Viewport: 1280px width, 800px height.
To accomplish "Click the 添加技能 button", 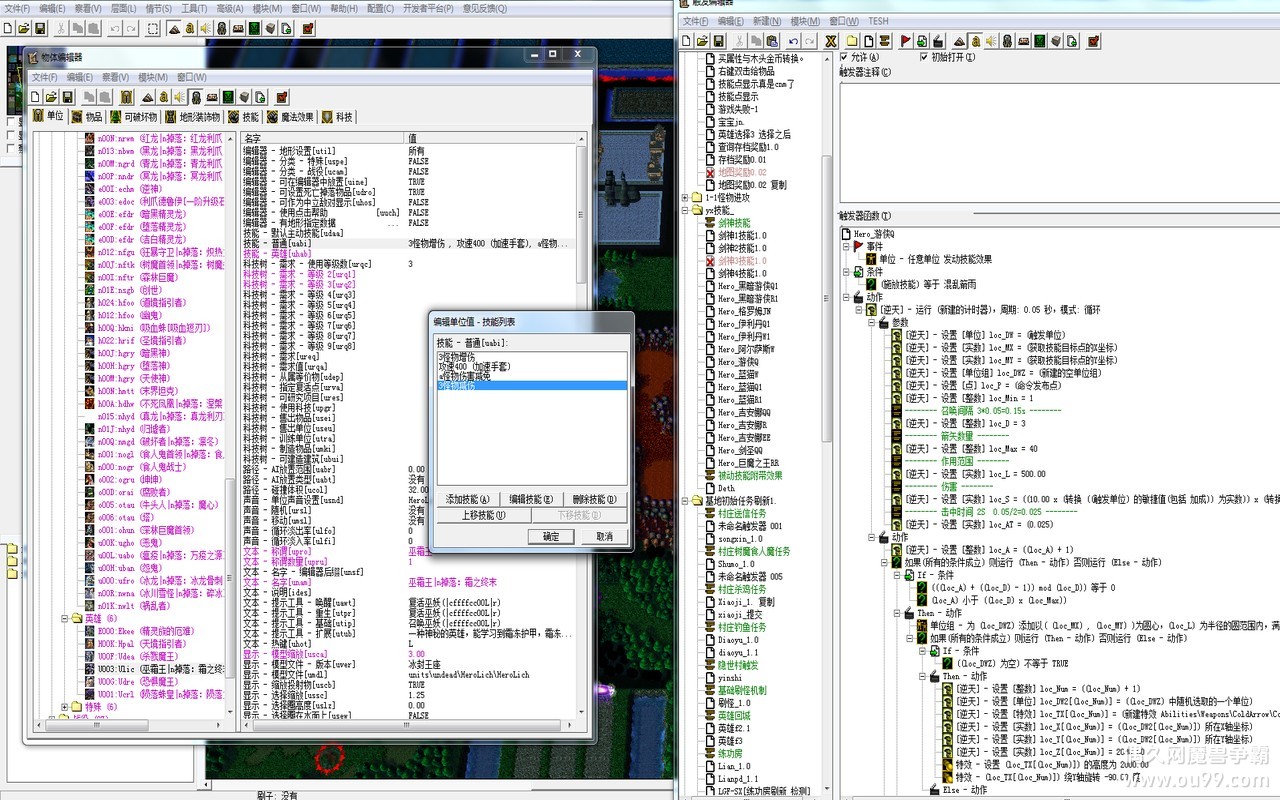I will click(x=468, y=499).
